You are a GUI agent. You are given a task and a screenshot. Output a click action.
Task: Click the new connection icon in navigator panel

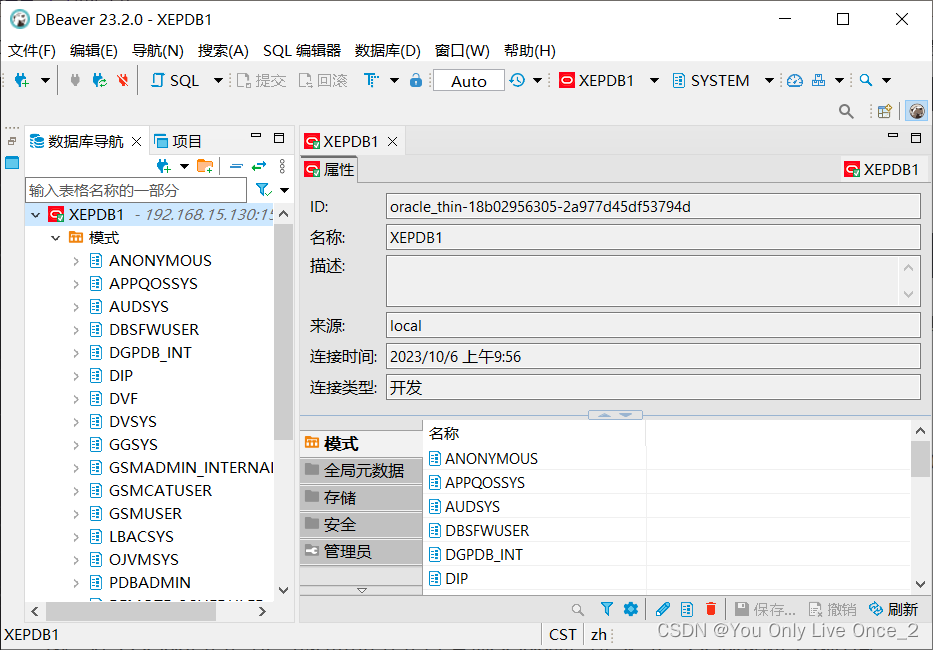point(163,166)
